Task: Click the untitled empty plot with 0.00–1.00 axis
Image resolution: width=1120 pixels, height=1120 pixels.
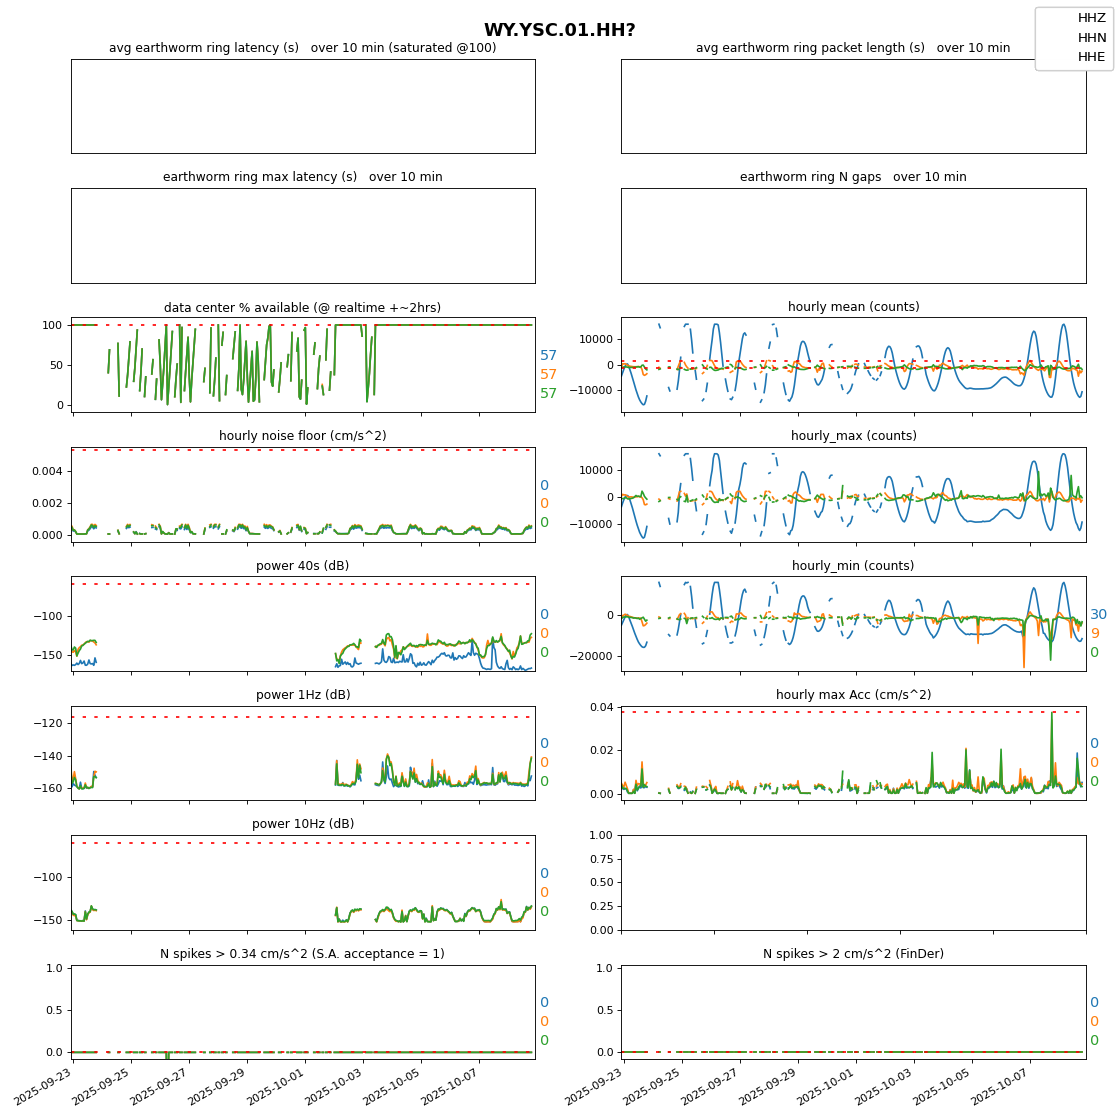Action: (x=853, y=882)
